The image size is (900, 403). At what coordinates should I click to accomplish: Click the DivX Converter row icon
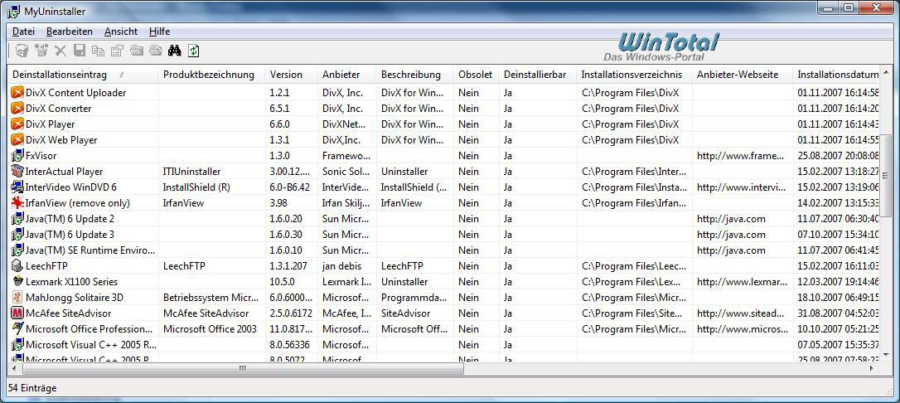pos(17,108)
